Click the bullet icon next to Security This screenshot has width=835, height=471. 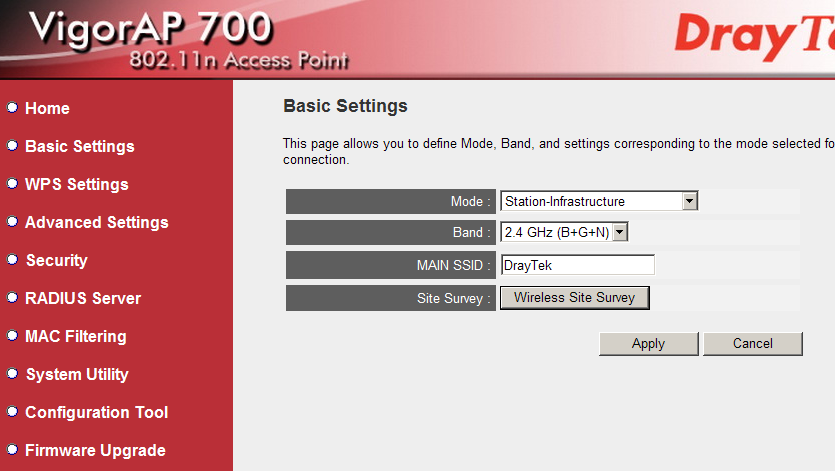click(x=12, y=260)
